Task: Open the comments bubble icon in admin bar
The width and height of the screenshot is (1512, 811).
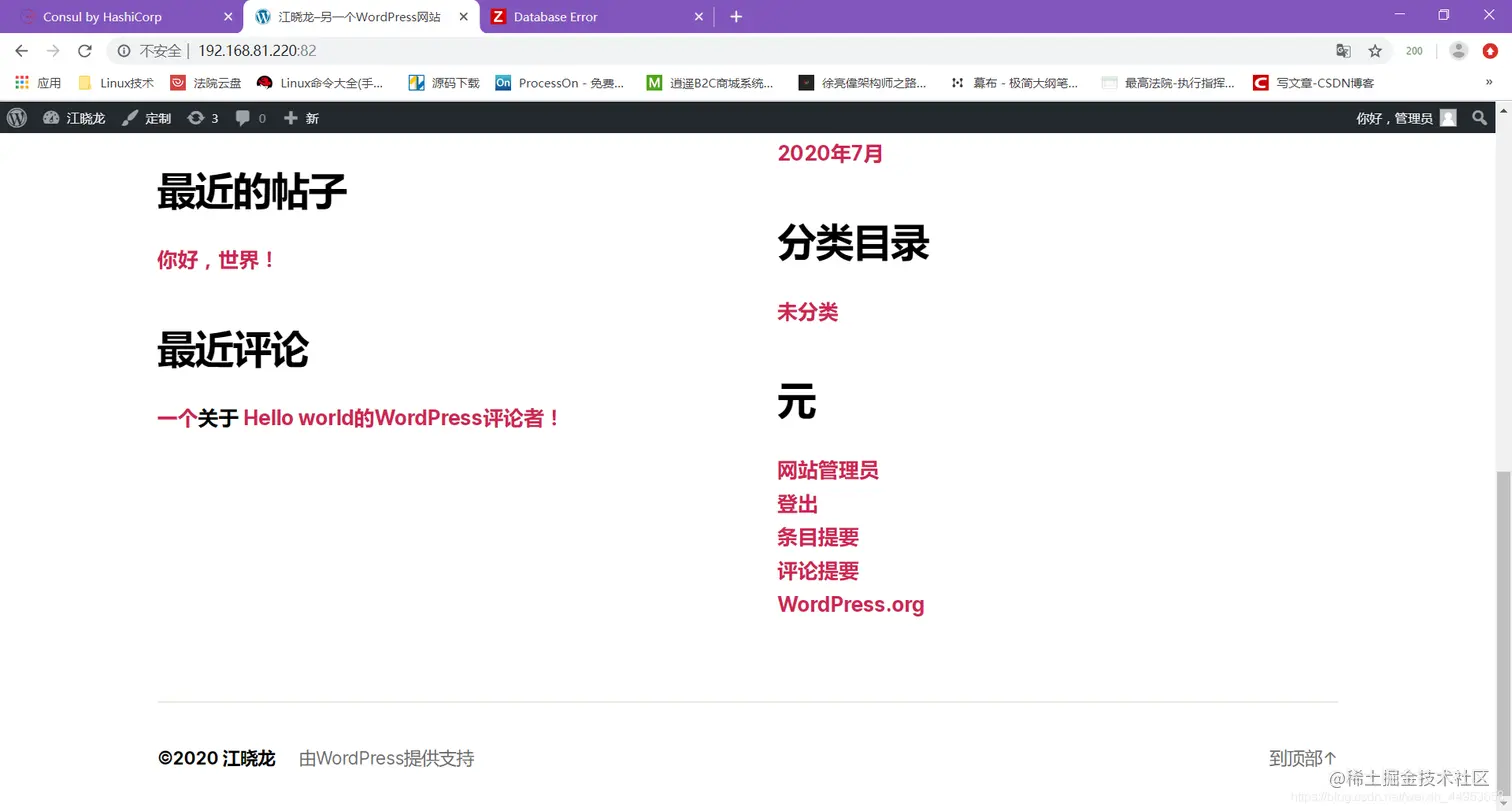Action: coord(244,118)
